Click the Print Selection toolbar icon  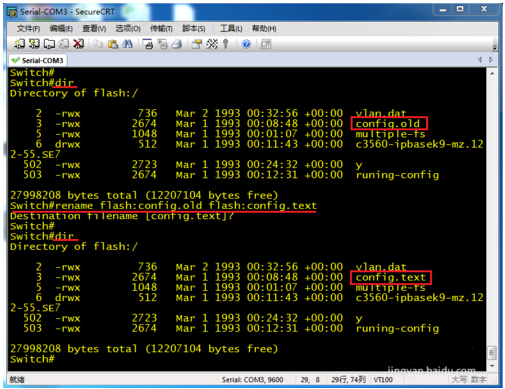(x=162, y=44)
